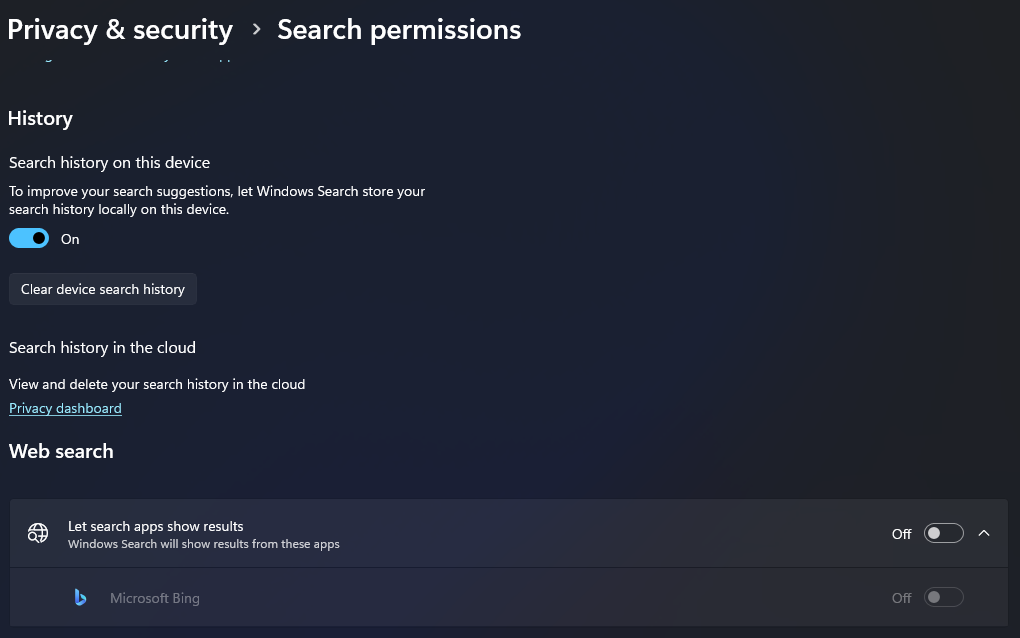This screenshot has height=638, width=1020.
Task: Select the Microsoft Bing label
Action: click(x=155, y=598)
